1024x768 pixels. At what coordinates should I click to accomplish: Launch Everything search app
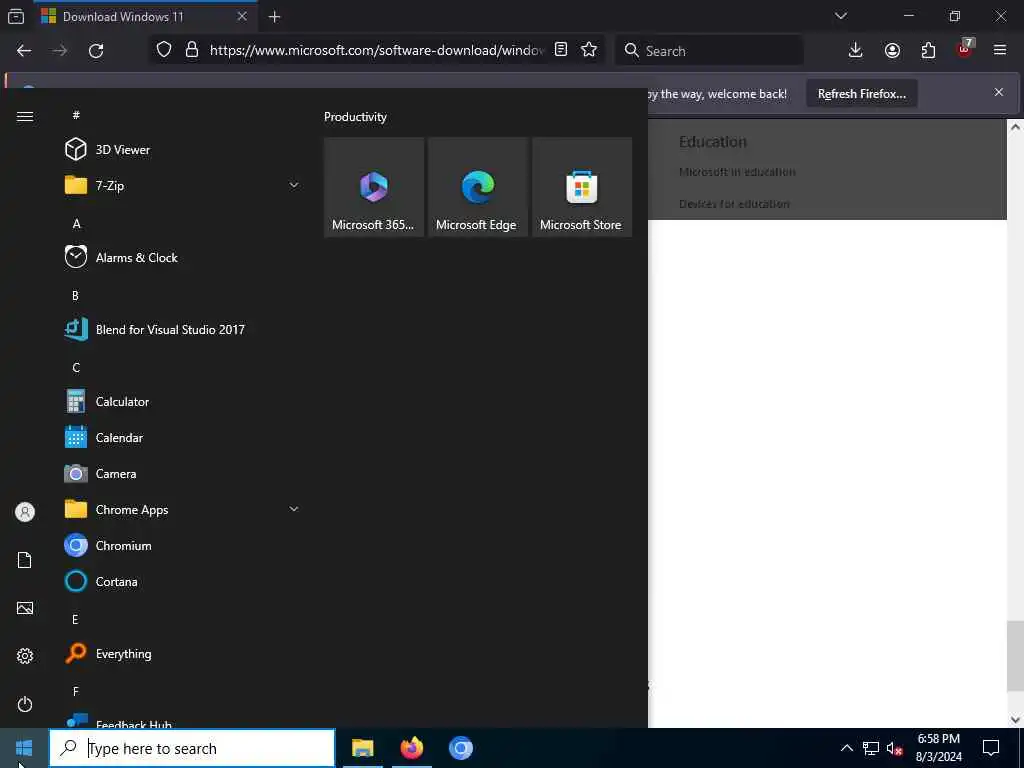[182, 654]
